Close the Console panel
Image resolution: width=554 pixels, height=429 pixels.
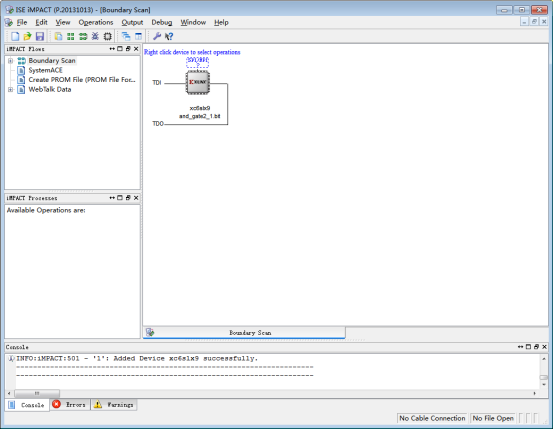(x=544, y=347)
